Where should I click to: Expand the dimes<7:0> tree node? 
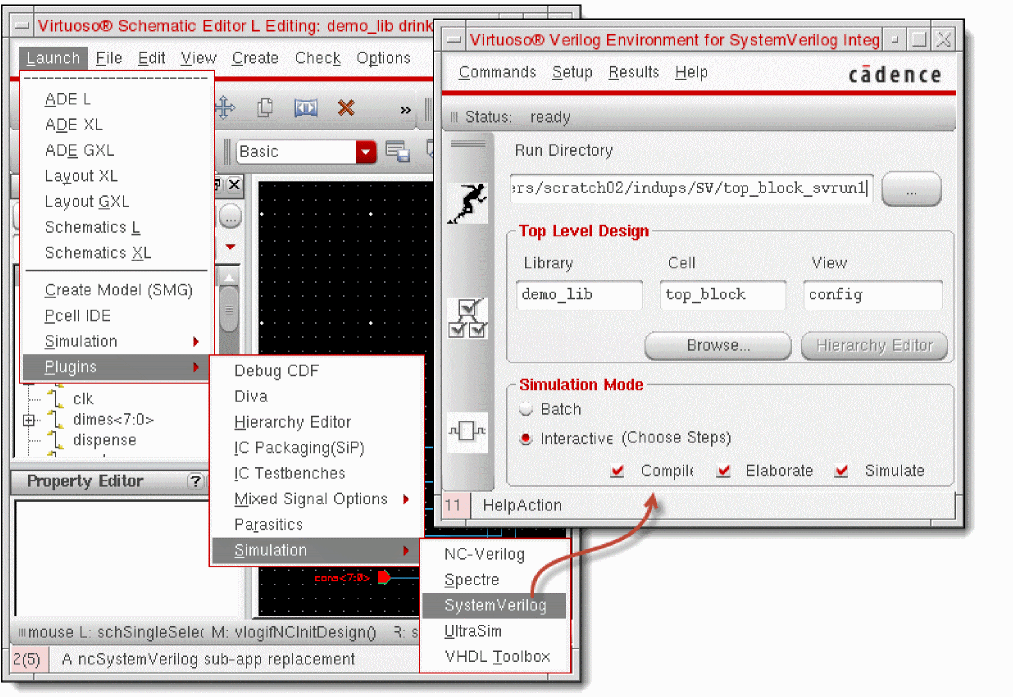pyautogui.click(x=29, y=420)
